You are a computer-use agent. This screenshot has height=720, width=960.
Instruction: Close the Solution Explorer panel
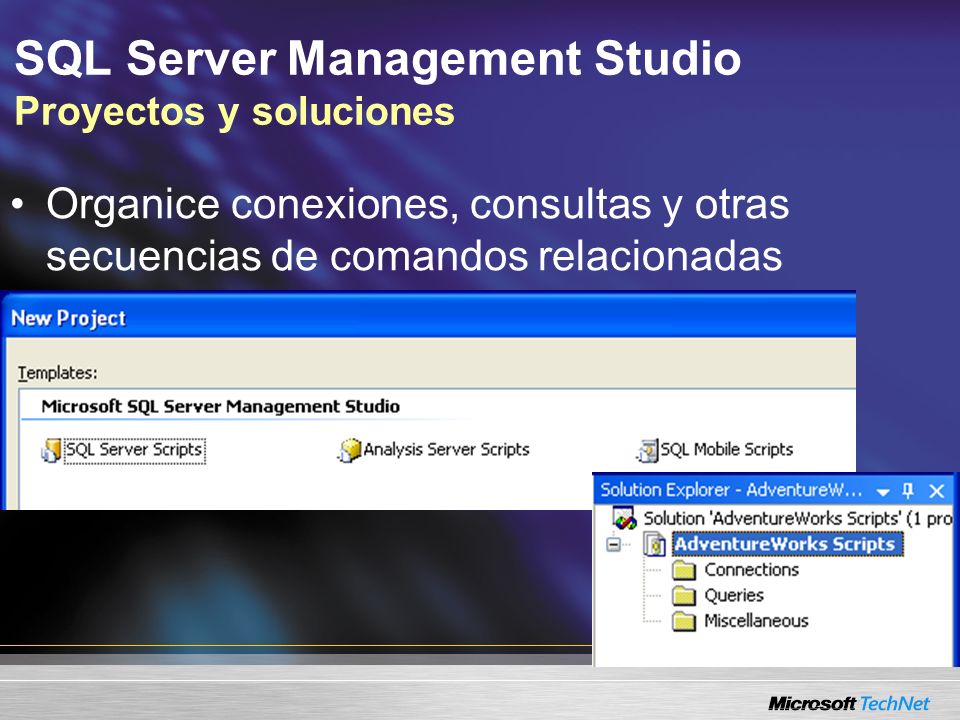[x=937, y=490]
